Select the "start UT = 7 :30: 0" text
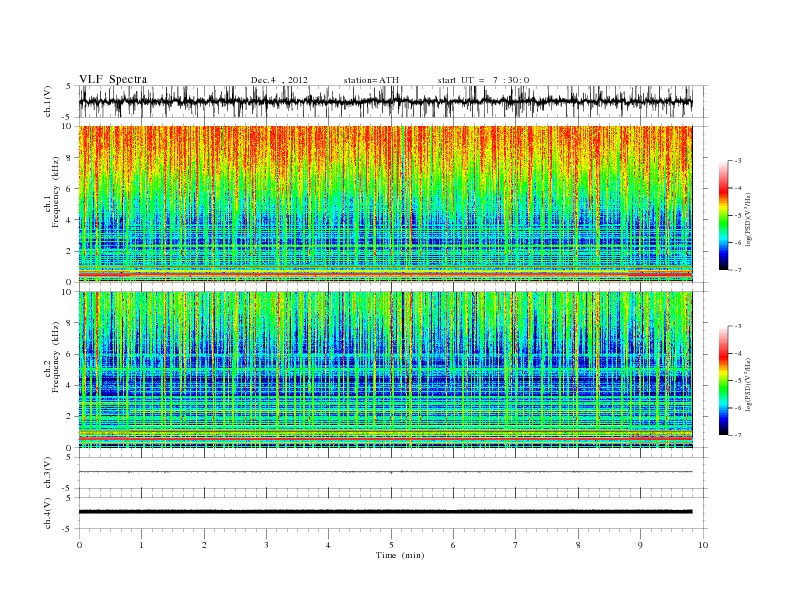Screen dimensions: 792x612 pyautogui.click(x=483, y=80)
